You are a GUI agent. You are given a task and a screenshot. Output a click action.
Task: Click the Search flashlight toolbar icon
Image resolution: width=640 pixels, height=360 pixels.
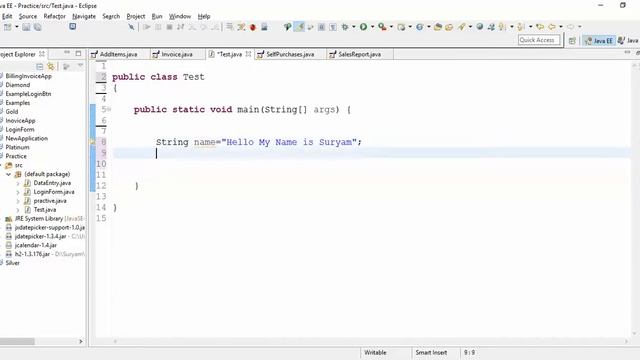point(461,27)
